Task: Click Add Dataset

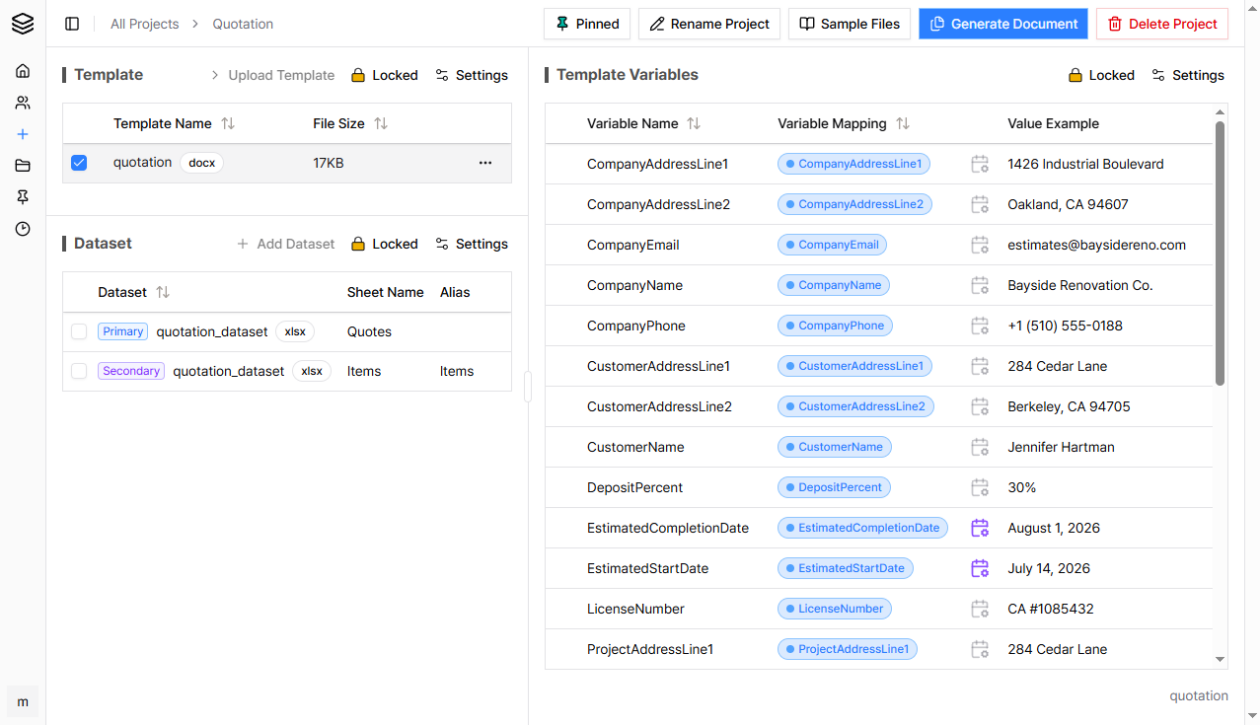Action: [x=286, y=244]
